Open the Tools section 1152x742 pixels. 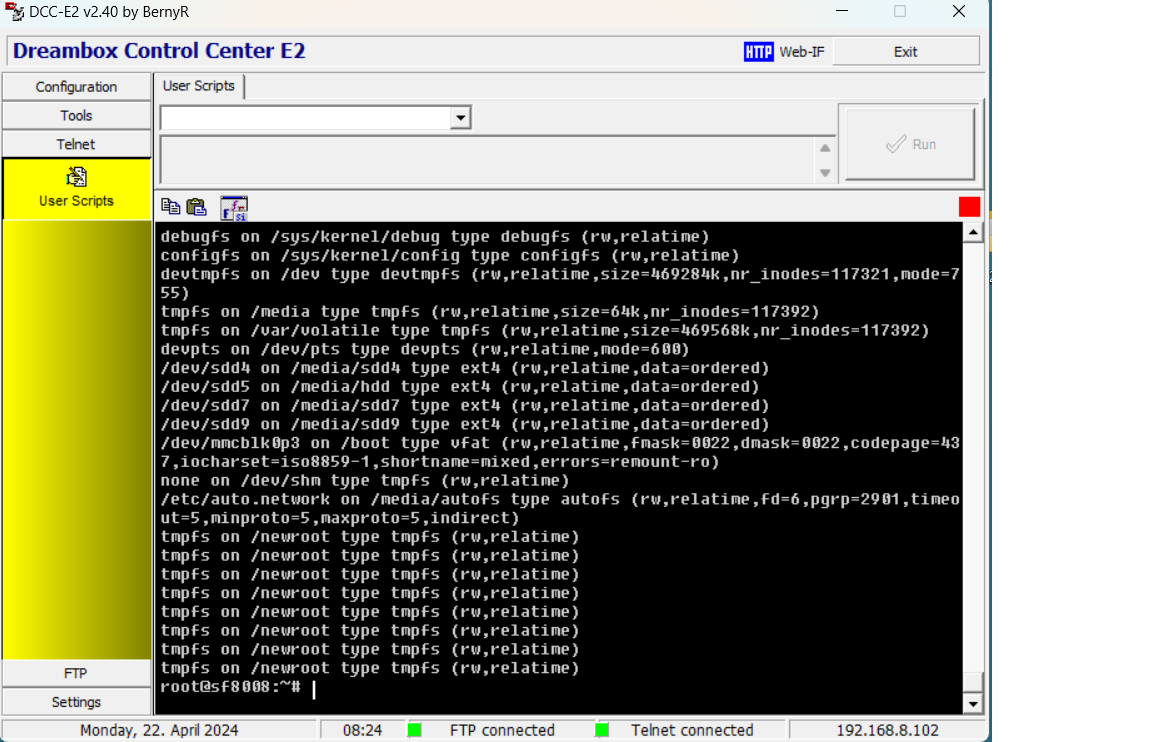pyautogui.click(x=76, y=115)
